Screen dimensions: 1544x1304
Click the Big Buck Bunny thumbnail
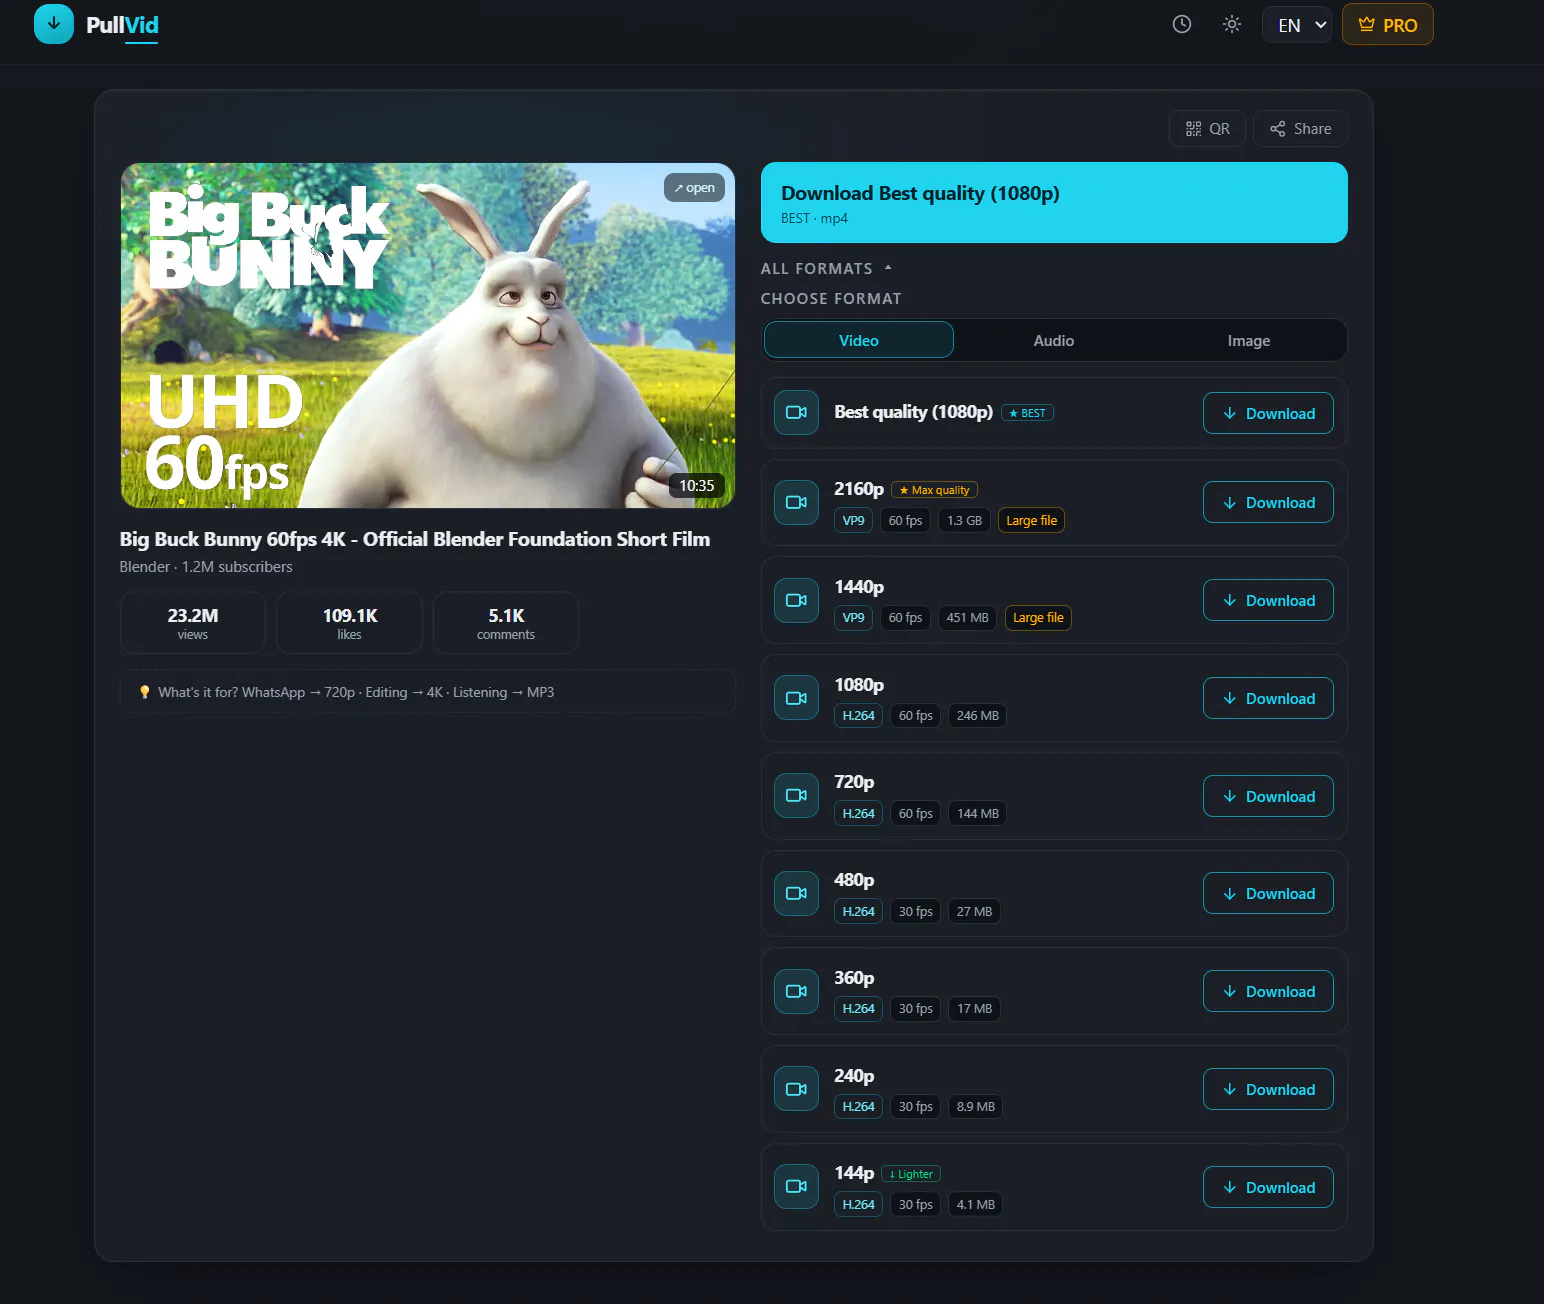pyautogui.click(x=428, y=335)
